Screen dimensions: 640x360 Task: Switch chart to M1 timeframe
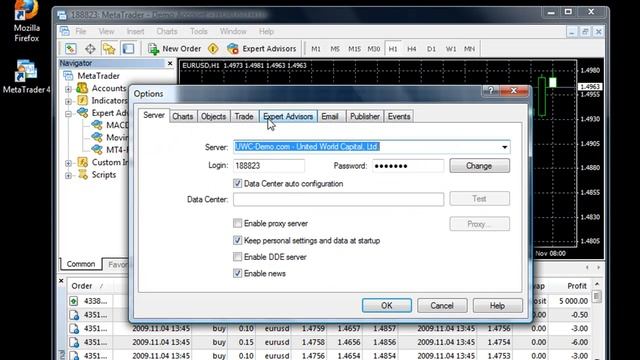click(316, 49)
